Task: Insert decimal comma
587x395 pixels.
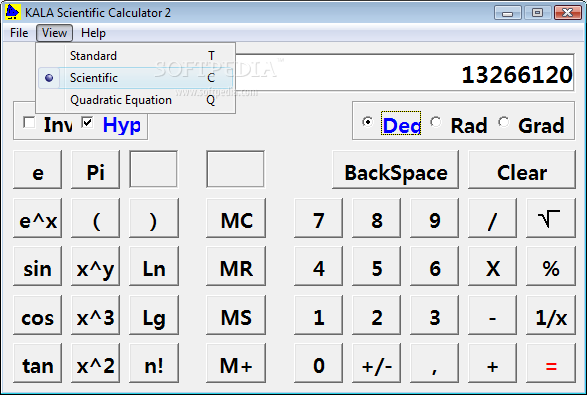Action: click(x=434, y=363)
